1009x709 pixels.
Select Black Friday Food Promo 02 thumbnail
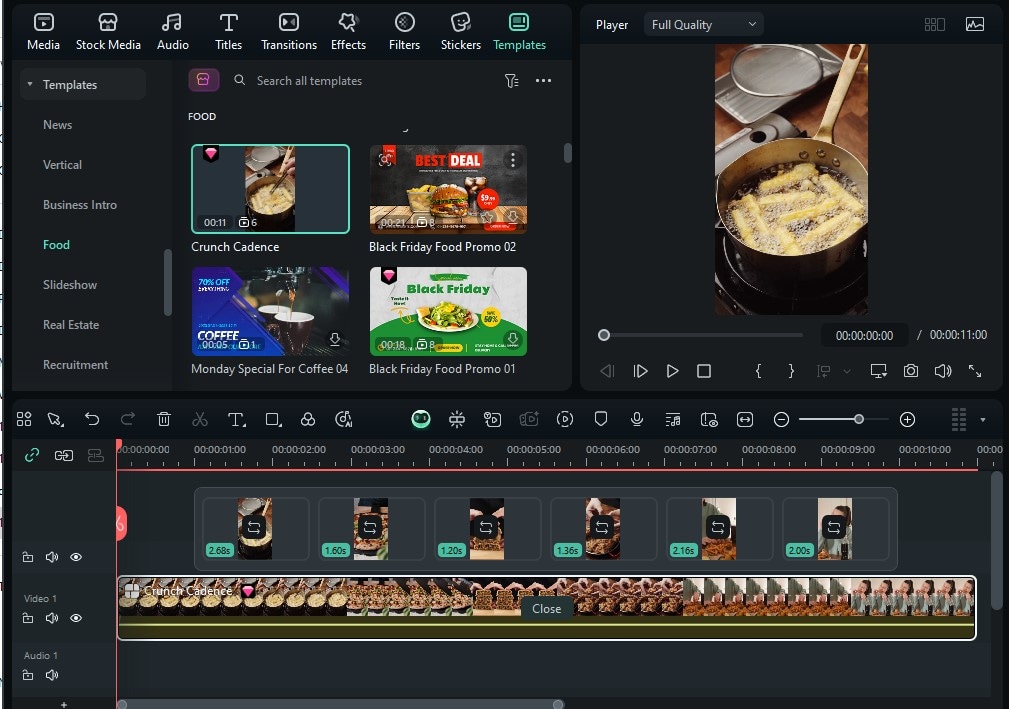point(448,189)
